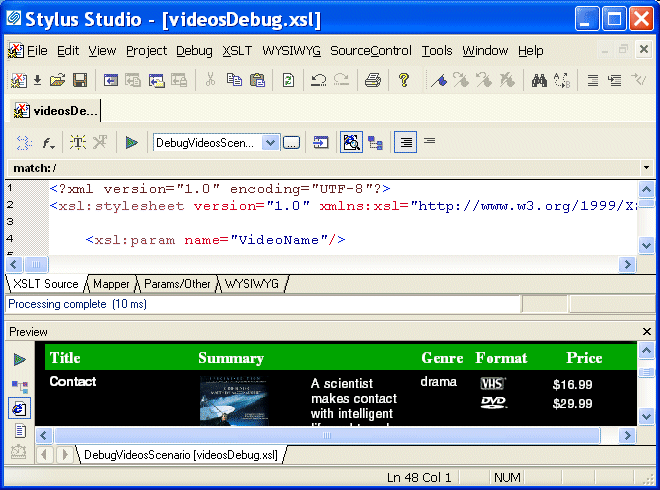Image resolution: width=660 pixels, height=490 pixels.
Task: Click the Preview horizontal scrollbar thumb
Action: pyautogui.click(x=327, y=436)
